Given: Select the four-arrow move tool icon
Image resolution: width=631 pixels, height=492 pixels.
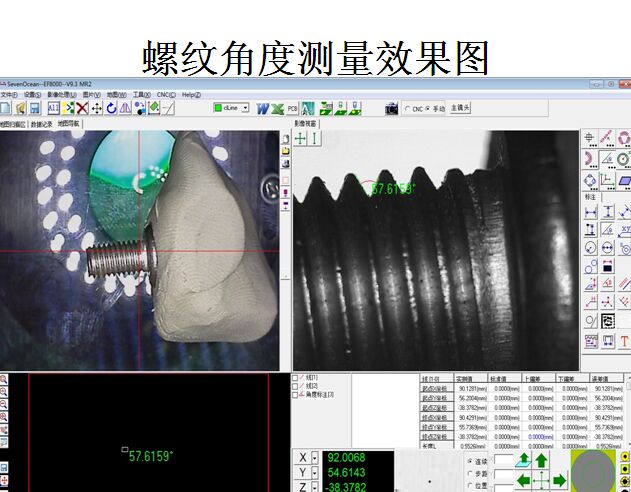Looking at the screenshot, I should point(96,108).
